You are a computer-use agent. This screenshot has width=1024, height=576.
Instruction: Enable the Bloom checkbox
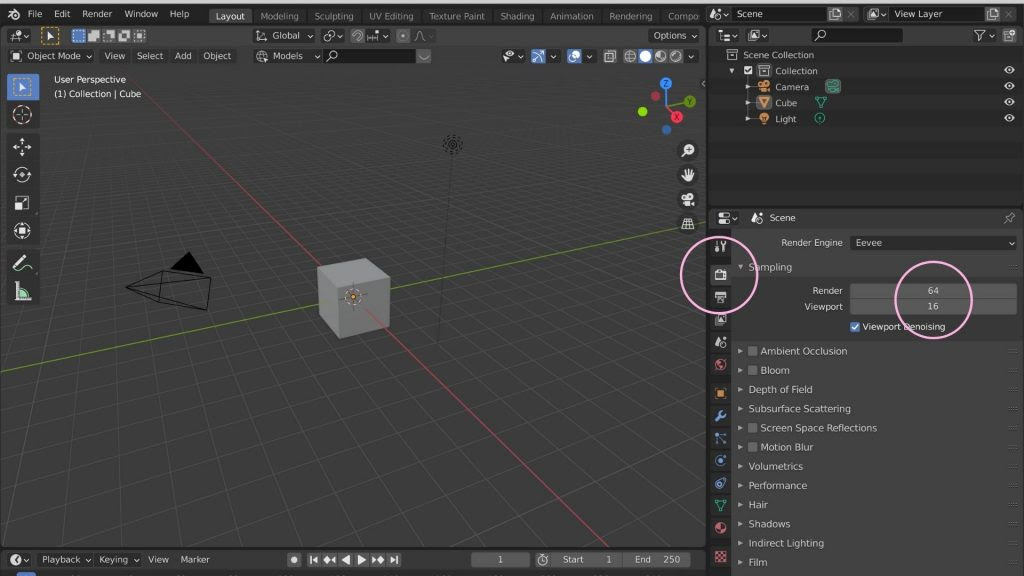click(752, 370)
